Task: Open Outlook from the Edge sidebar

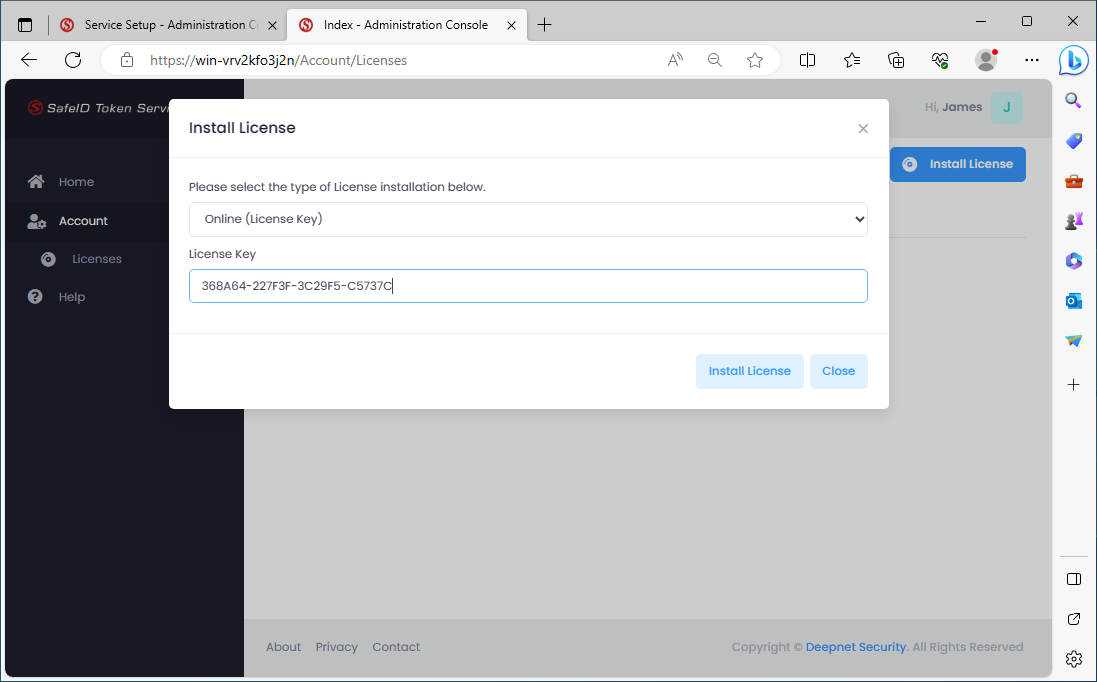Action: (1074, 301)
